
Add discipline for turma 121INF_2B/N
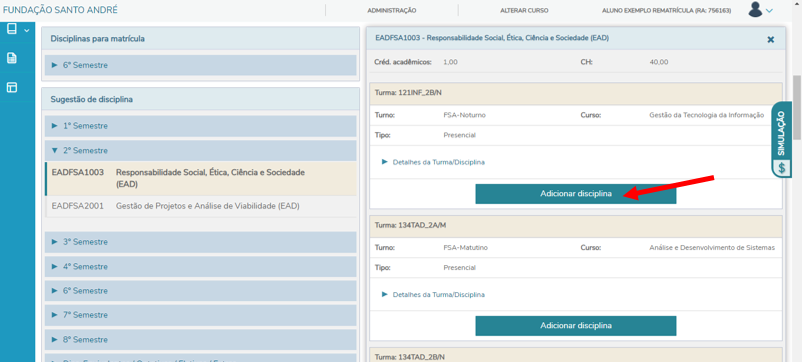click(x=575, y=194)
